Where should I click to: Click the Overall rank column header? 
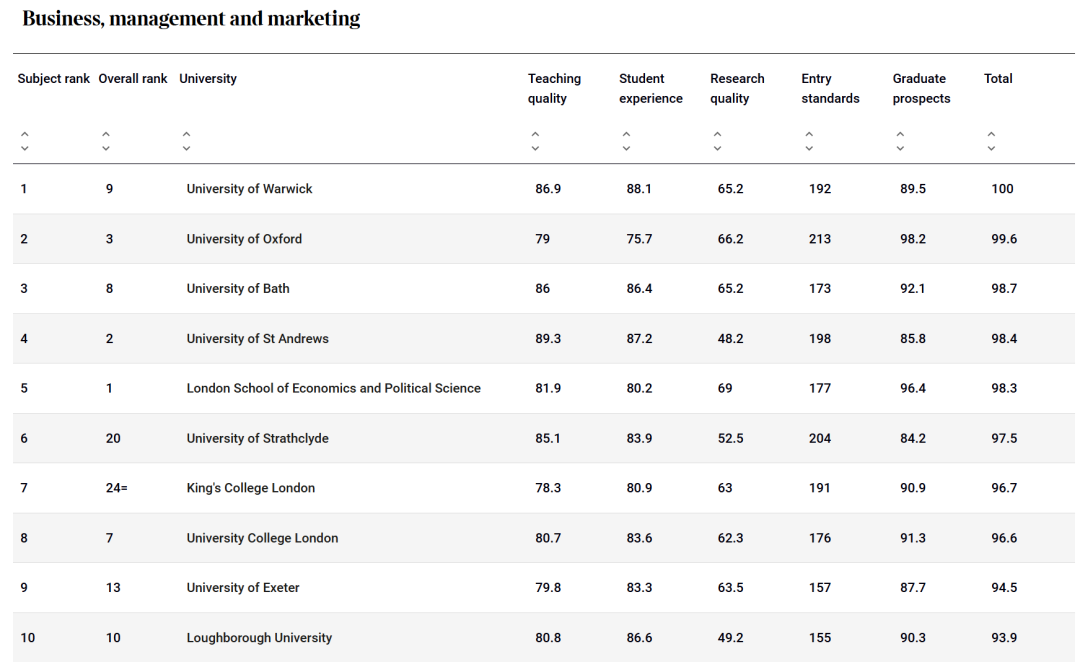133,79
